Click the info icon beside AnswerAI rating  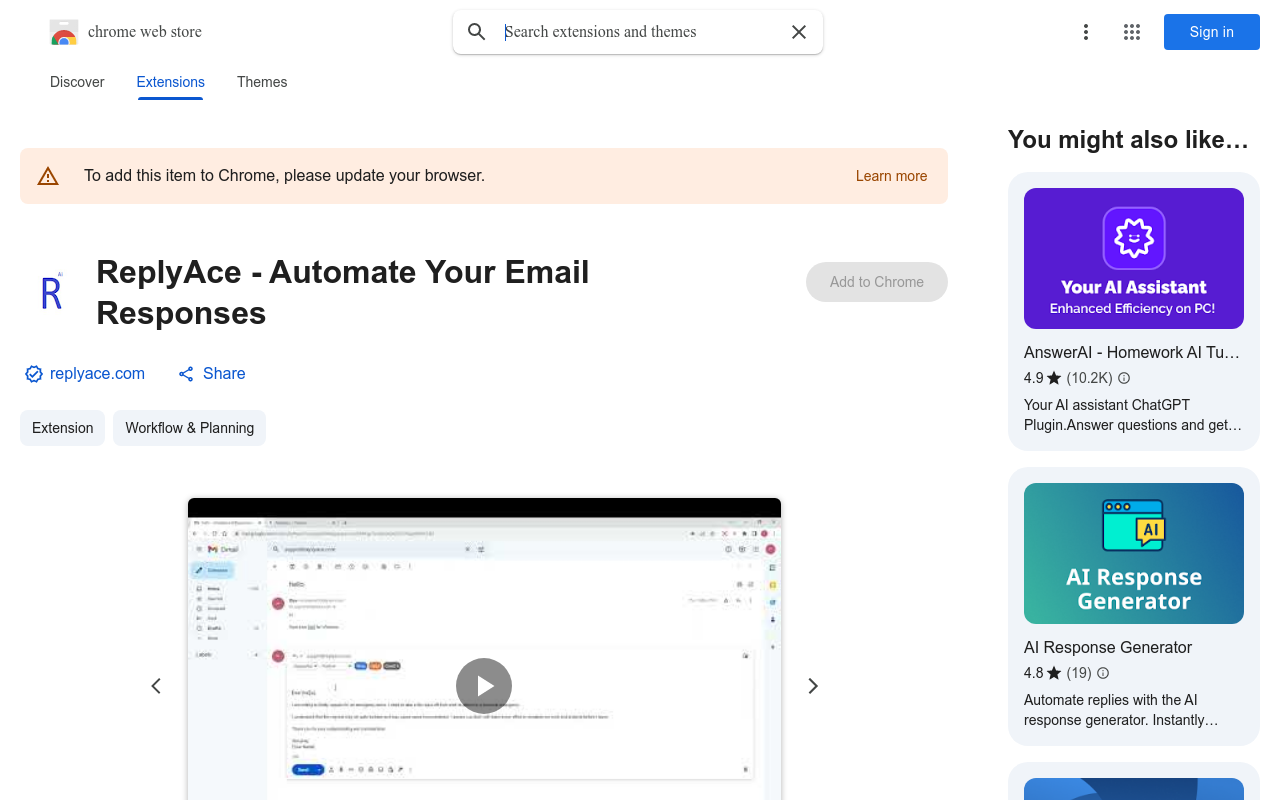[1124, 378]
